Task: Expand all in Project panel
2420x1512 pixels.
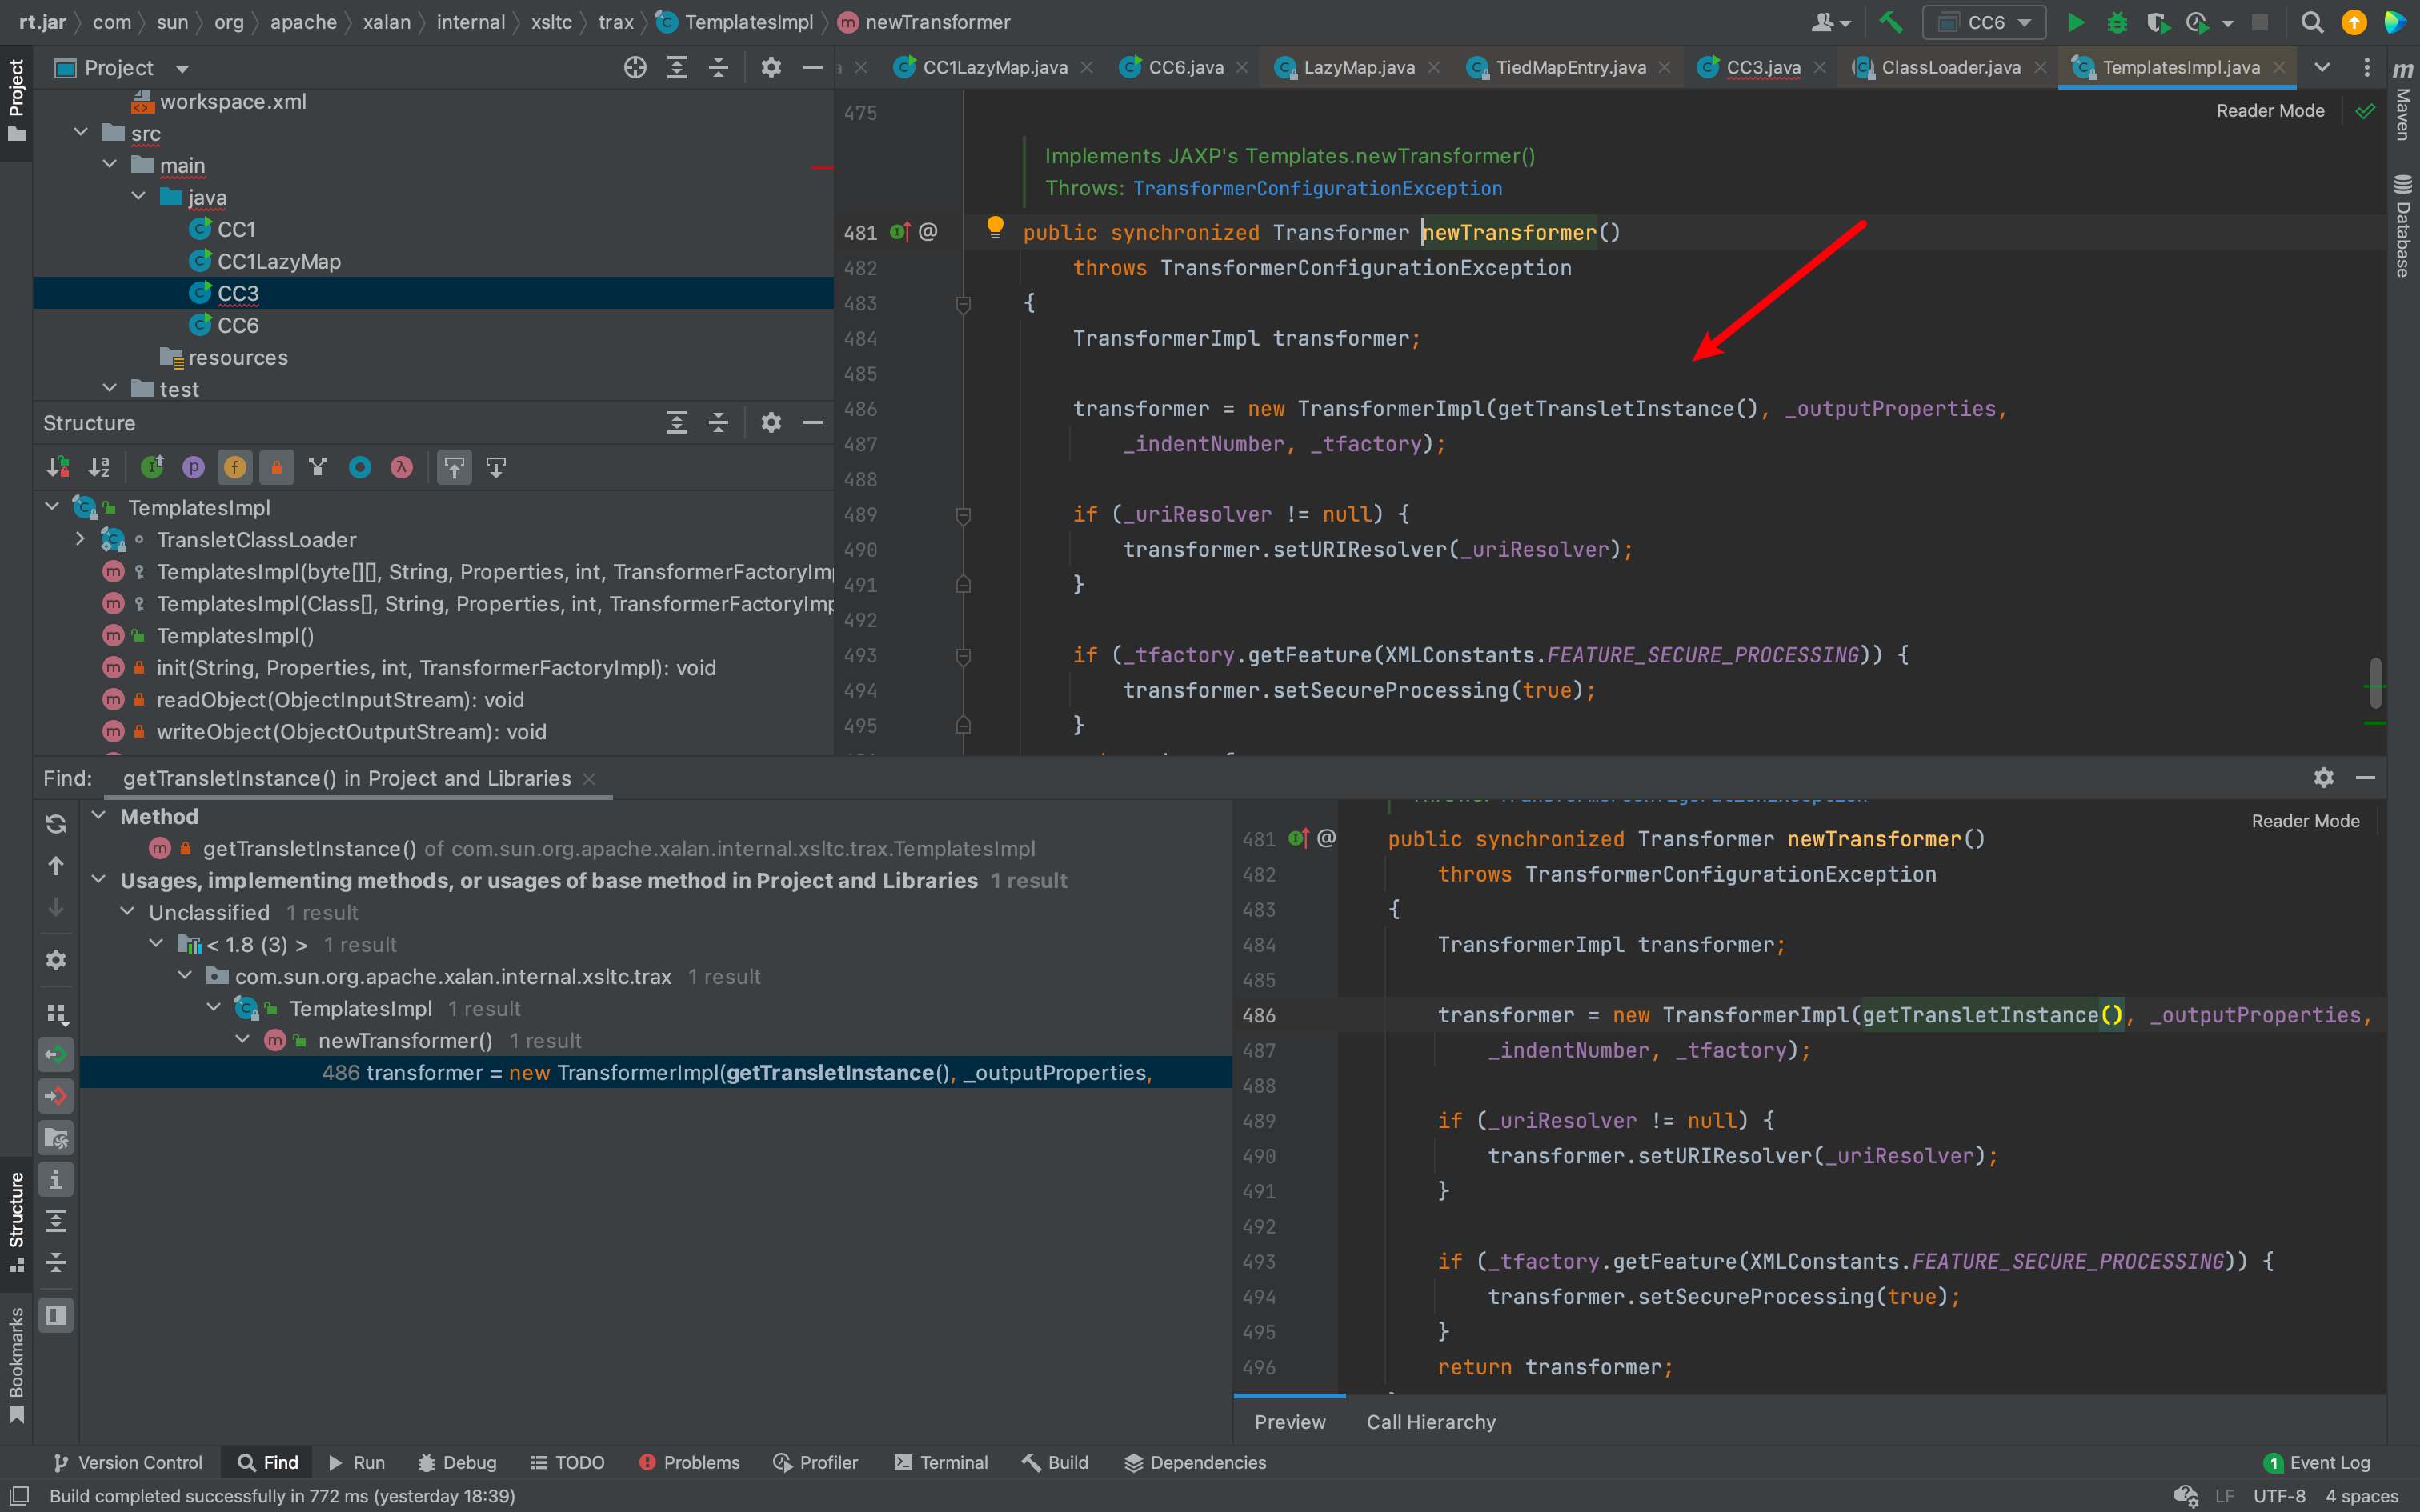Action: (x=677, y=67)
